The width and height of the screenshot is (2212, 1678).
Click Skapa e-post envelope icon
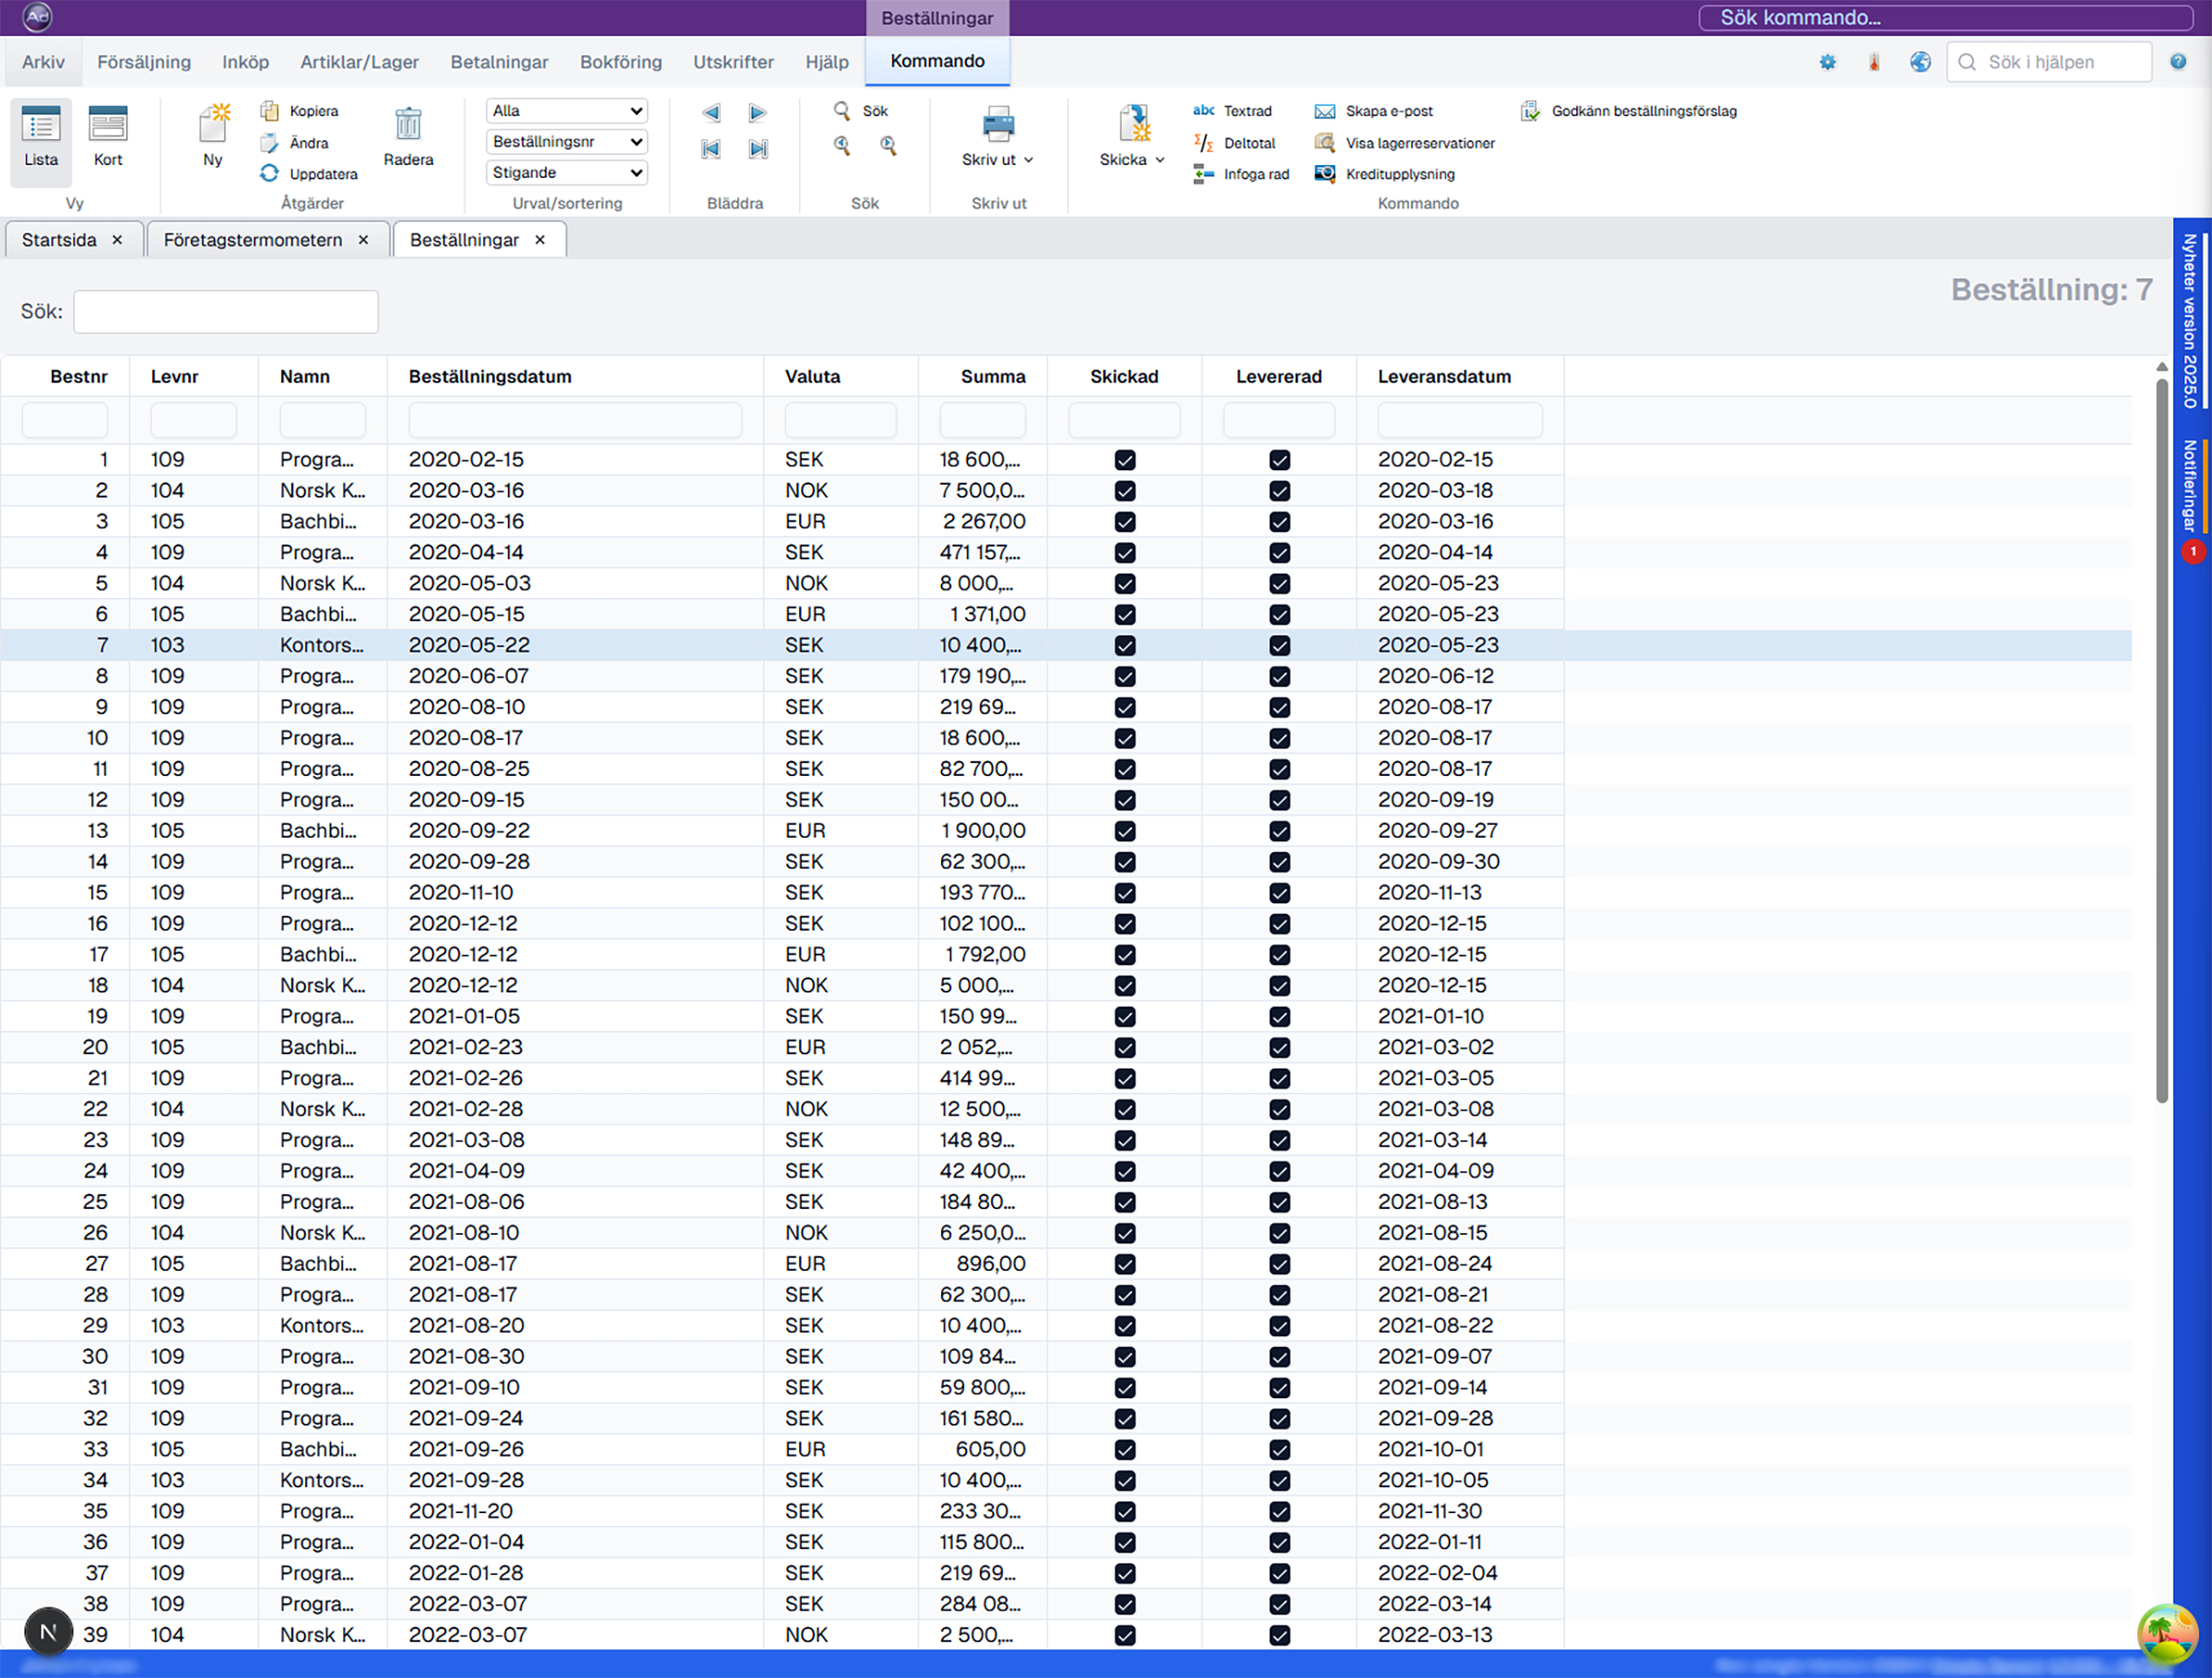coord(1325,111)
